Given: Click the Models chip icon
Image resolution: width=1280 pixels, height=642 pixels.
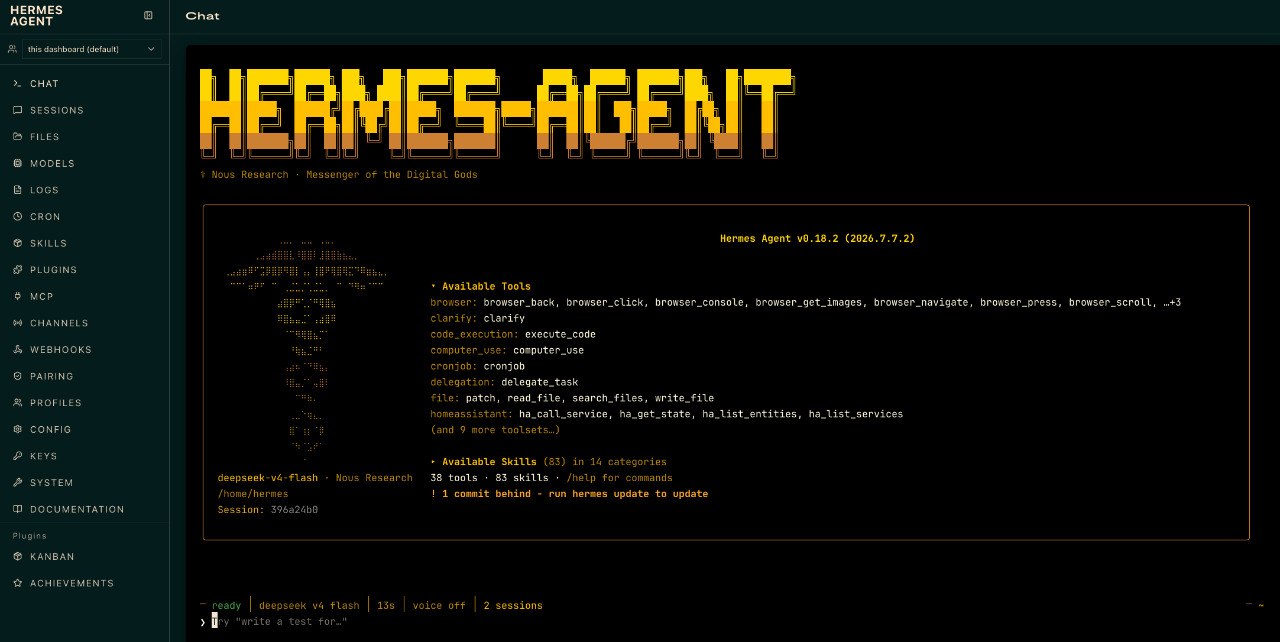Looking at the screenshot, I should (17, 163).
